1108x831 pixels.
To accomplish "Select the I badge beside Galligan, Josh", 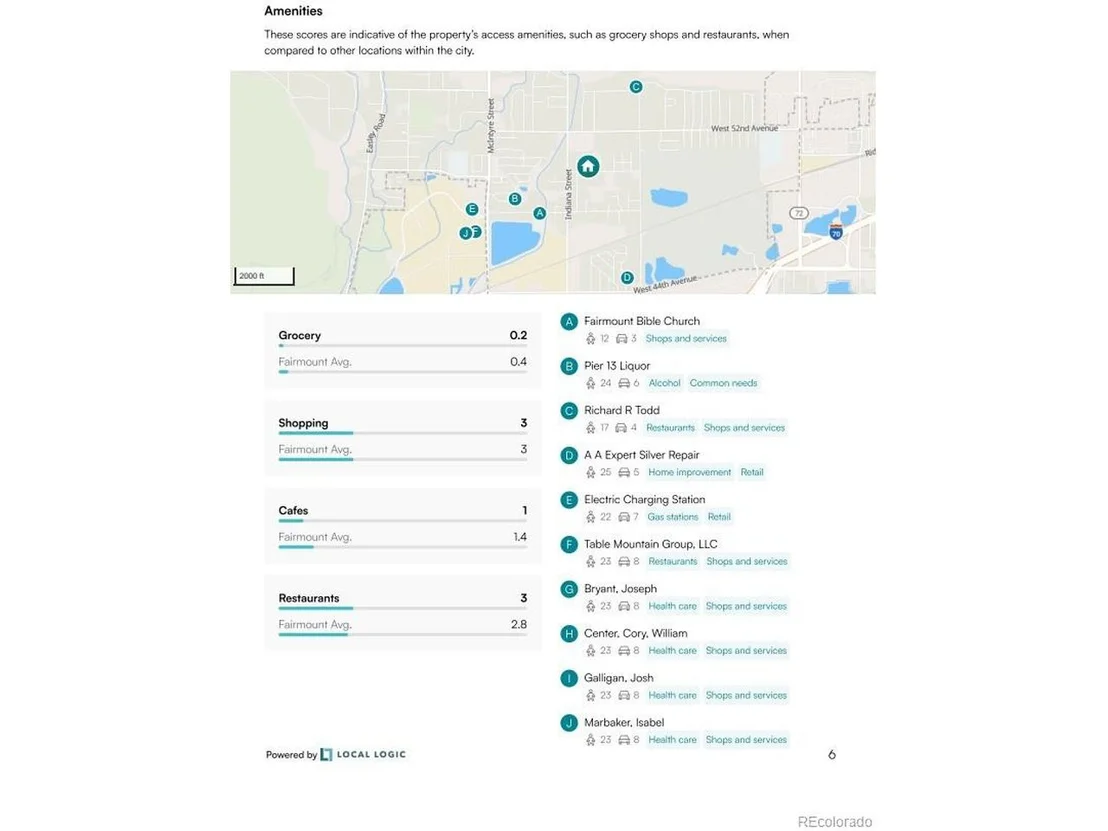I will click(569, 678).
